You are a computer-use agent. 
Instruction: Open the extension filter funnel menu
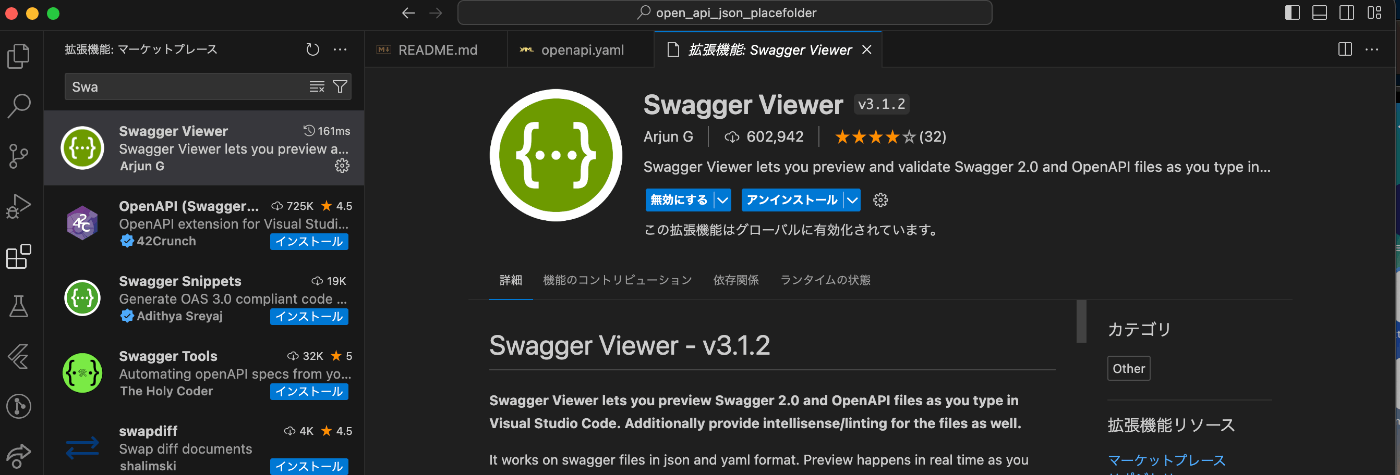[x=340, y=87]
